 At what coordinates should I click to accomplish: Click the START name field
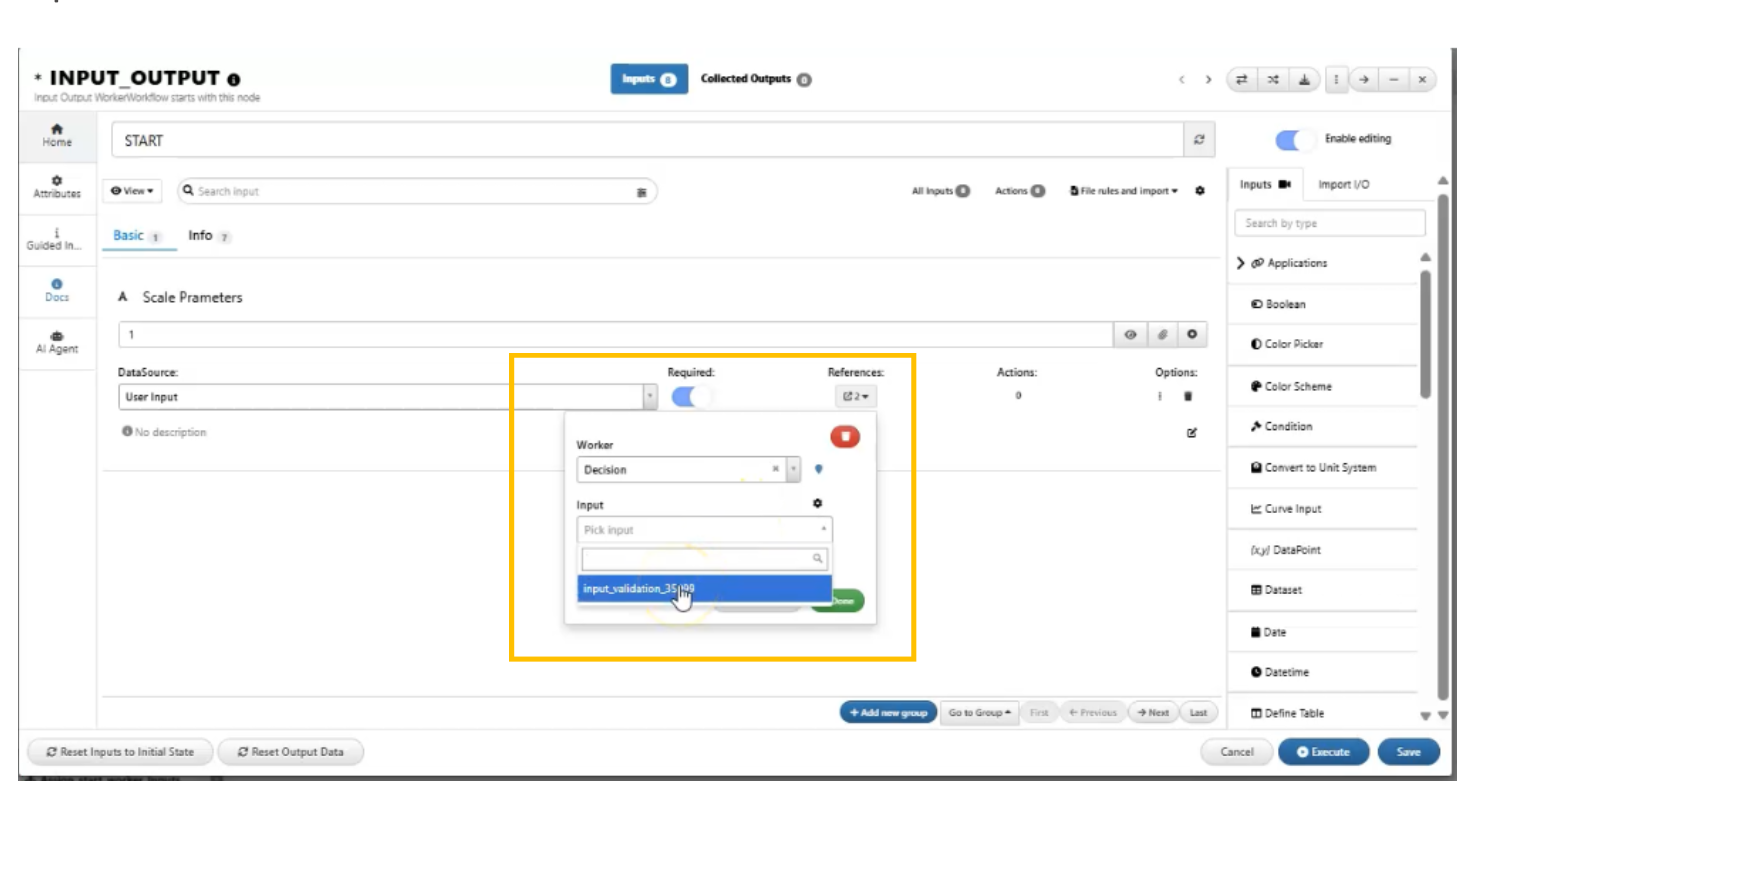[x=647, y=140]
